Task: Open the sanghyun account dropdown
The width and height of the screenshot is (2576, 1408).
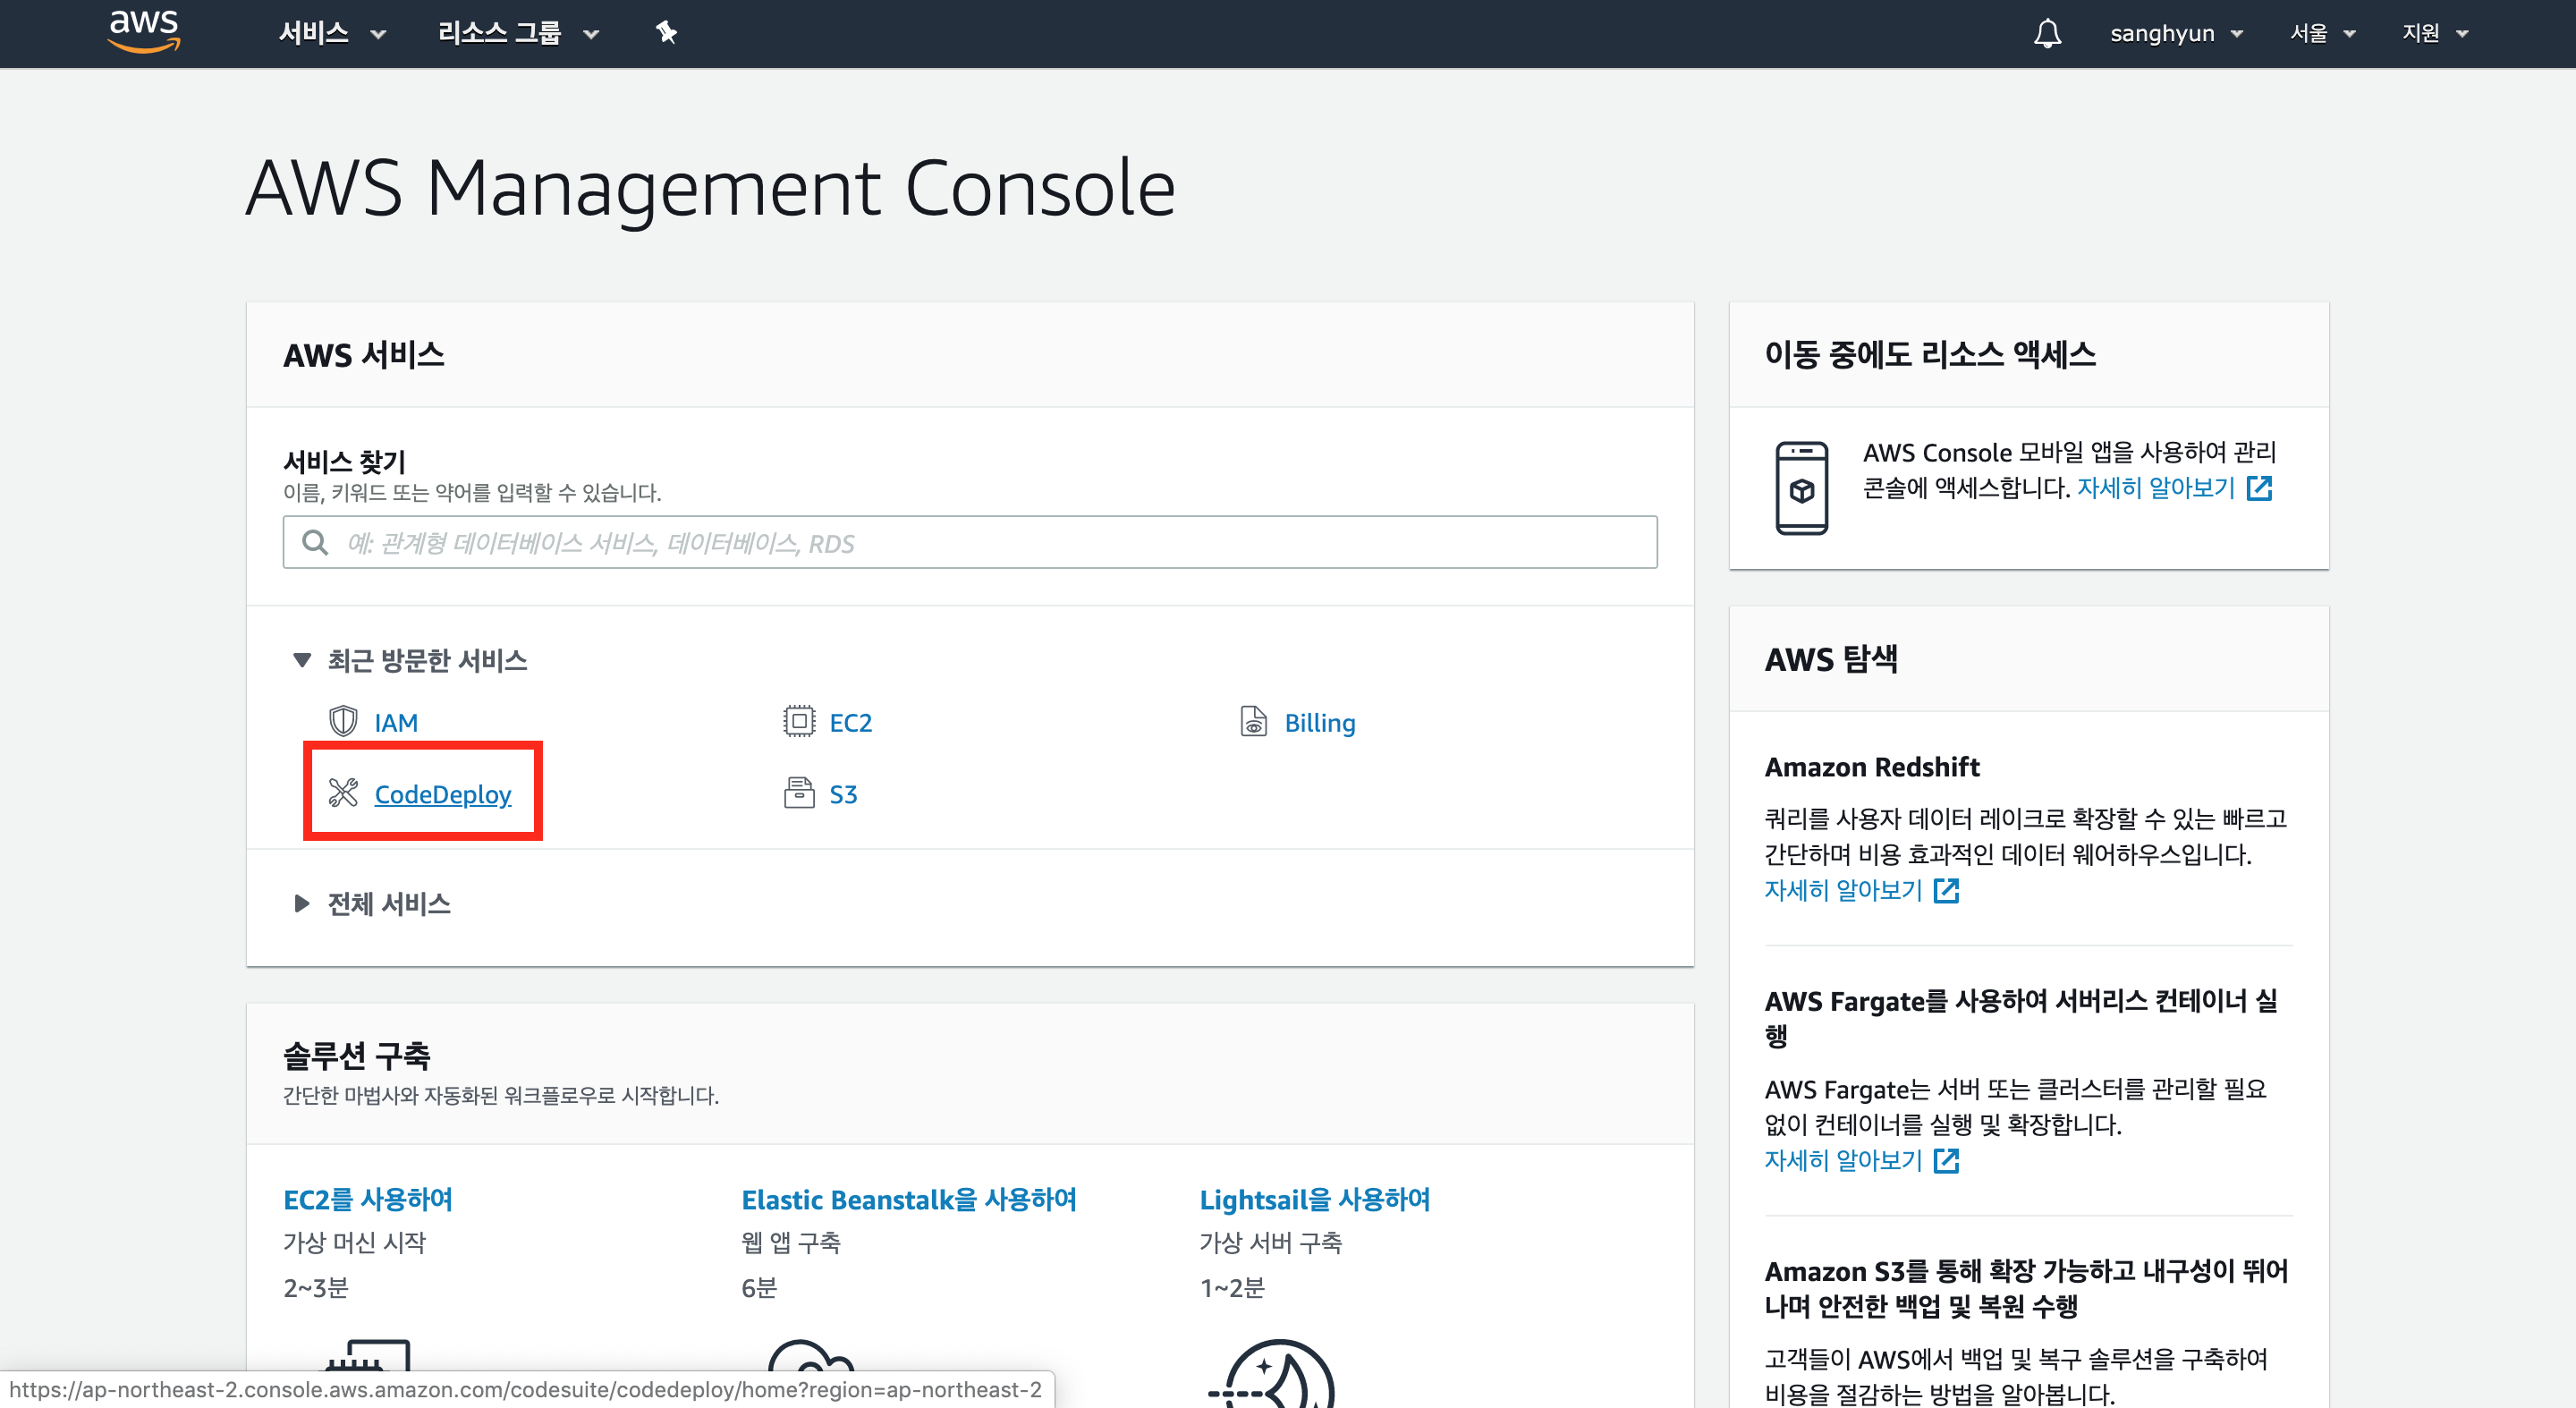Action: (2175, 33)
